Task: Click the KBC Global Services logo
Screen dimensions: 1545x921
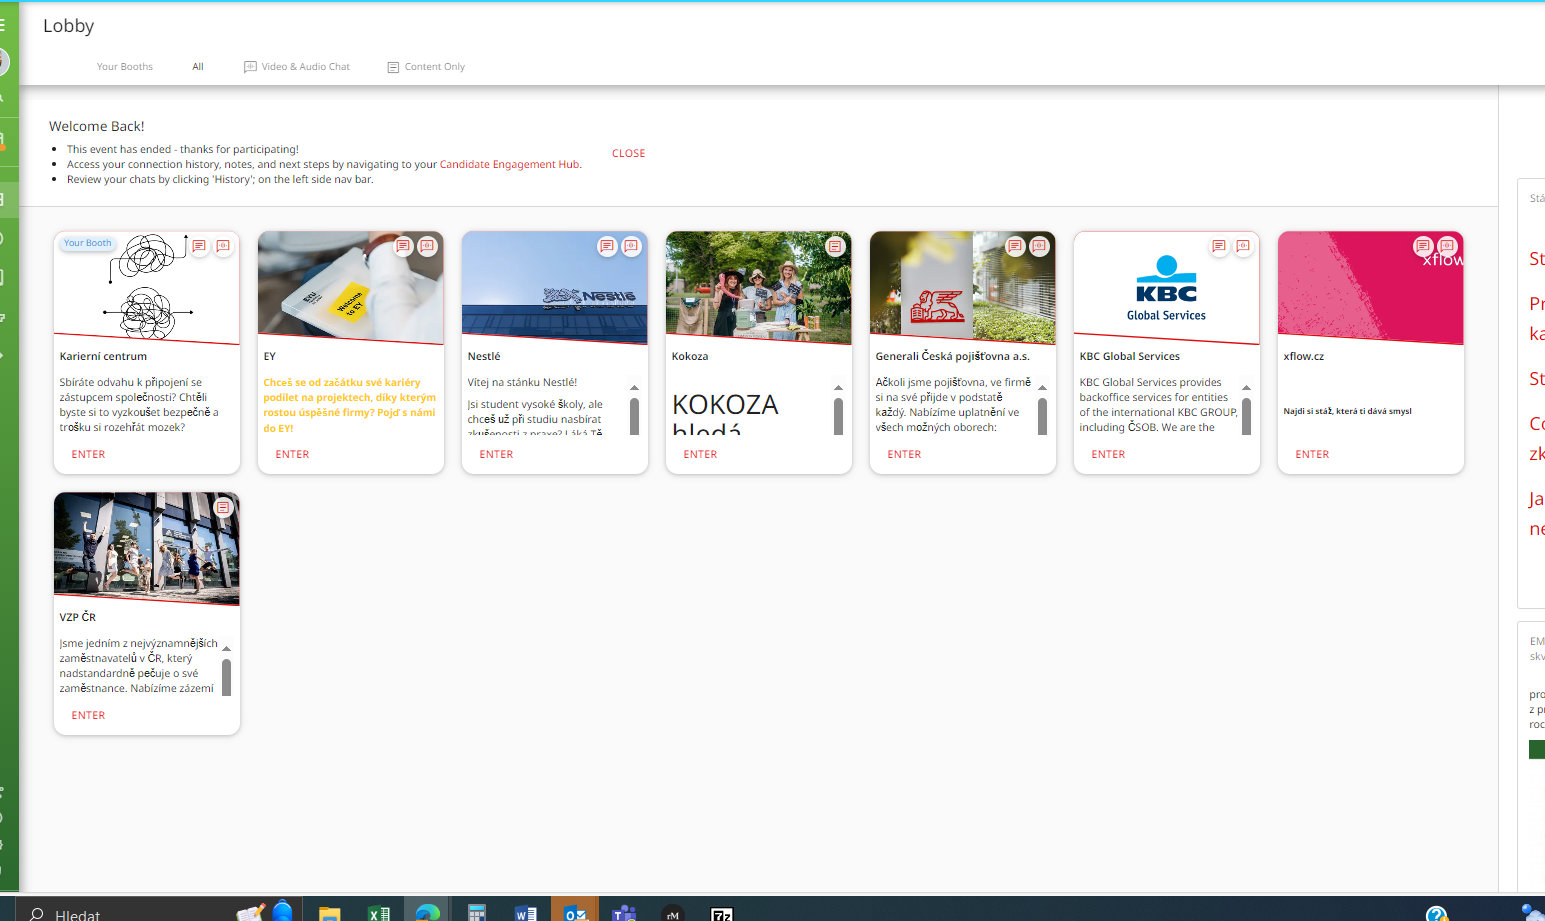Action: [1167, 287]
